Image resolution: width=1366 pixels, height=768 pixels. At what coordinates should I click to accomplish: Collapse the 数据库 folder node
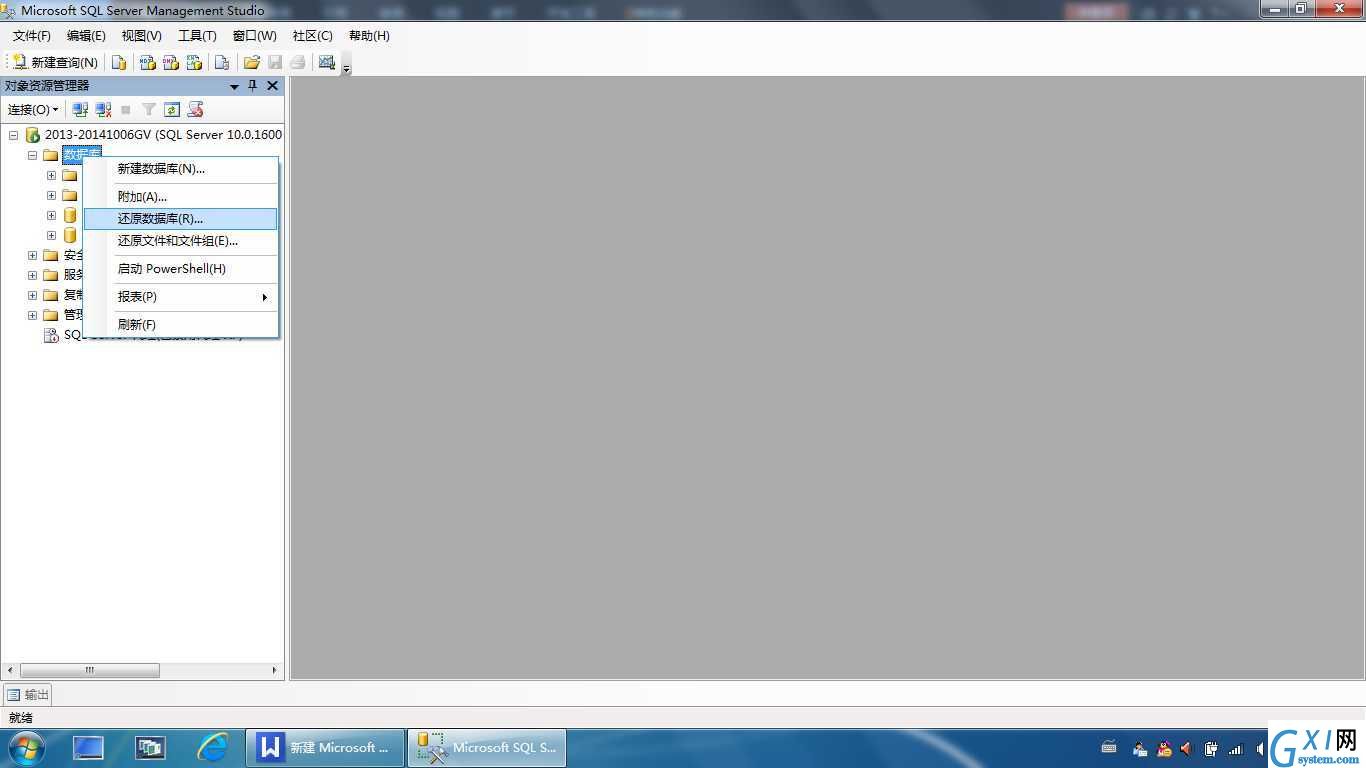pos(32,155)
